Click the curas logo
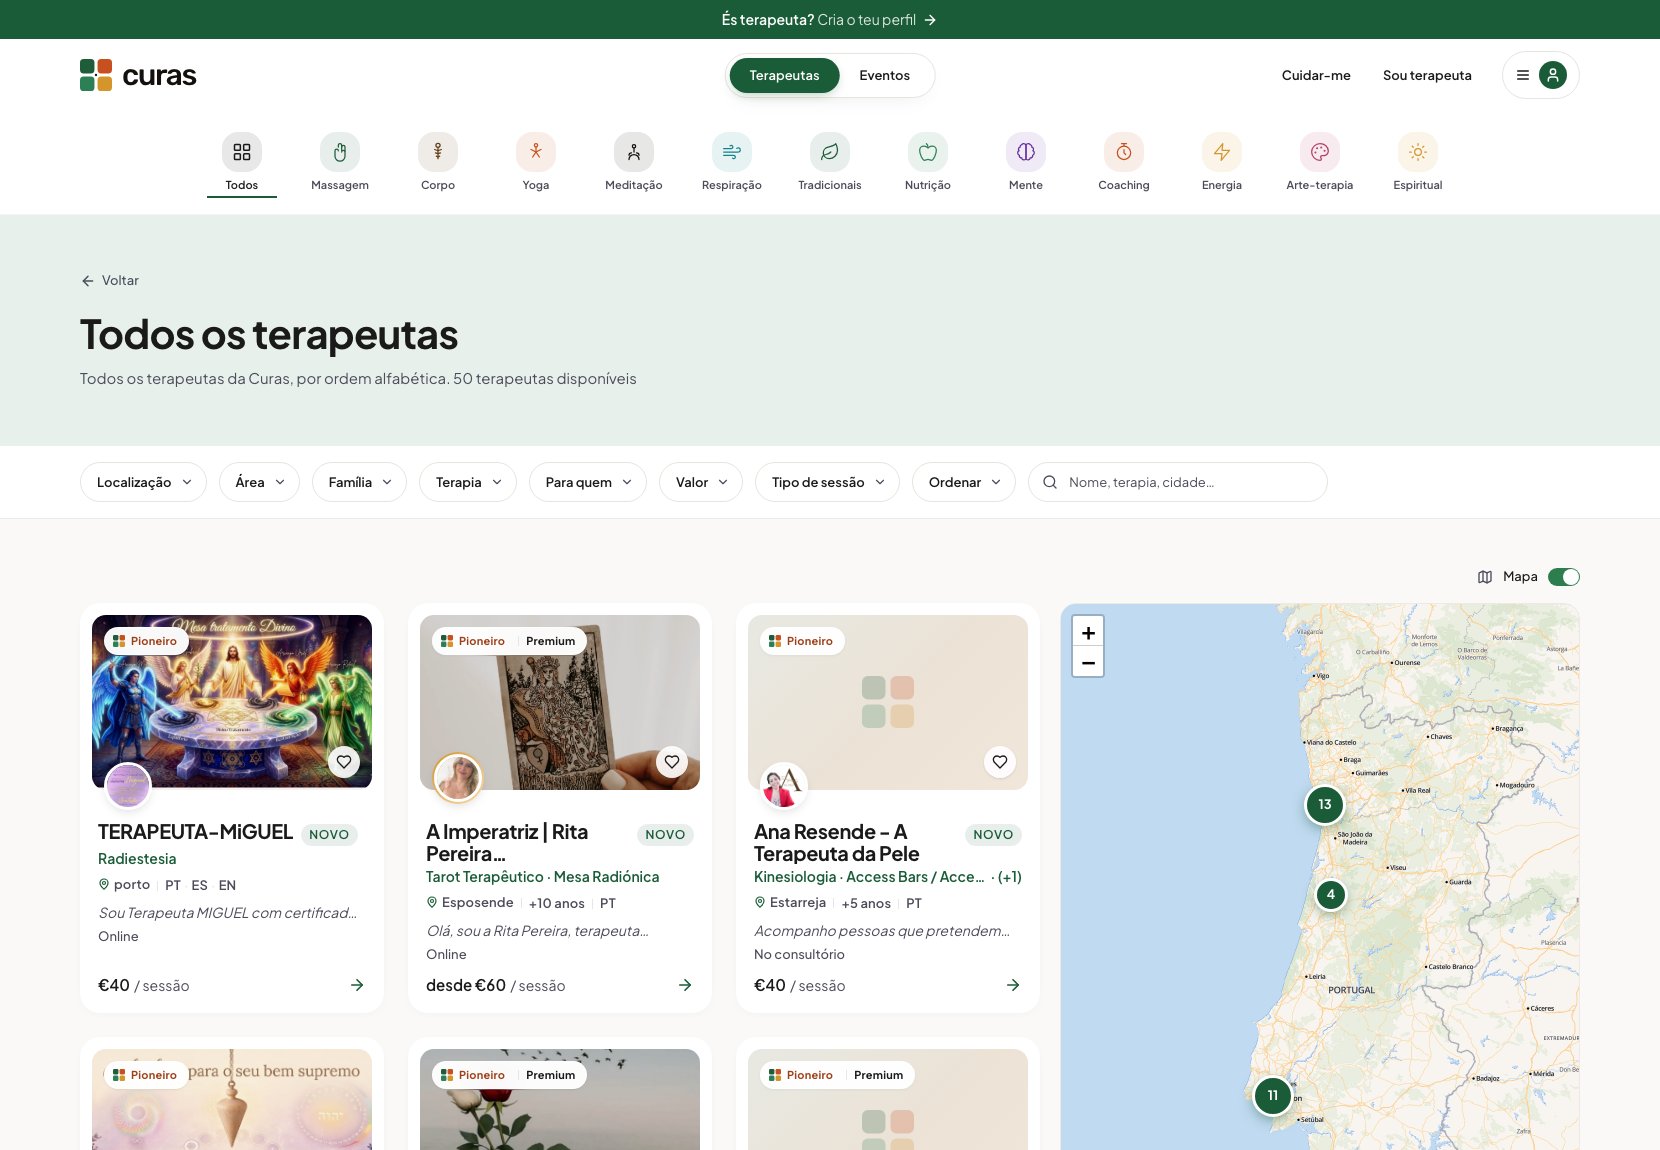The height and width of the screenshot is (1150, 1660). (x=138, y=75)
